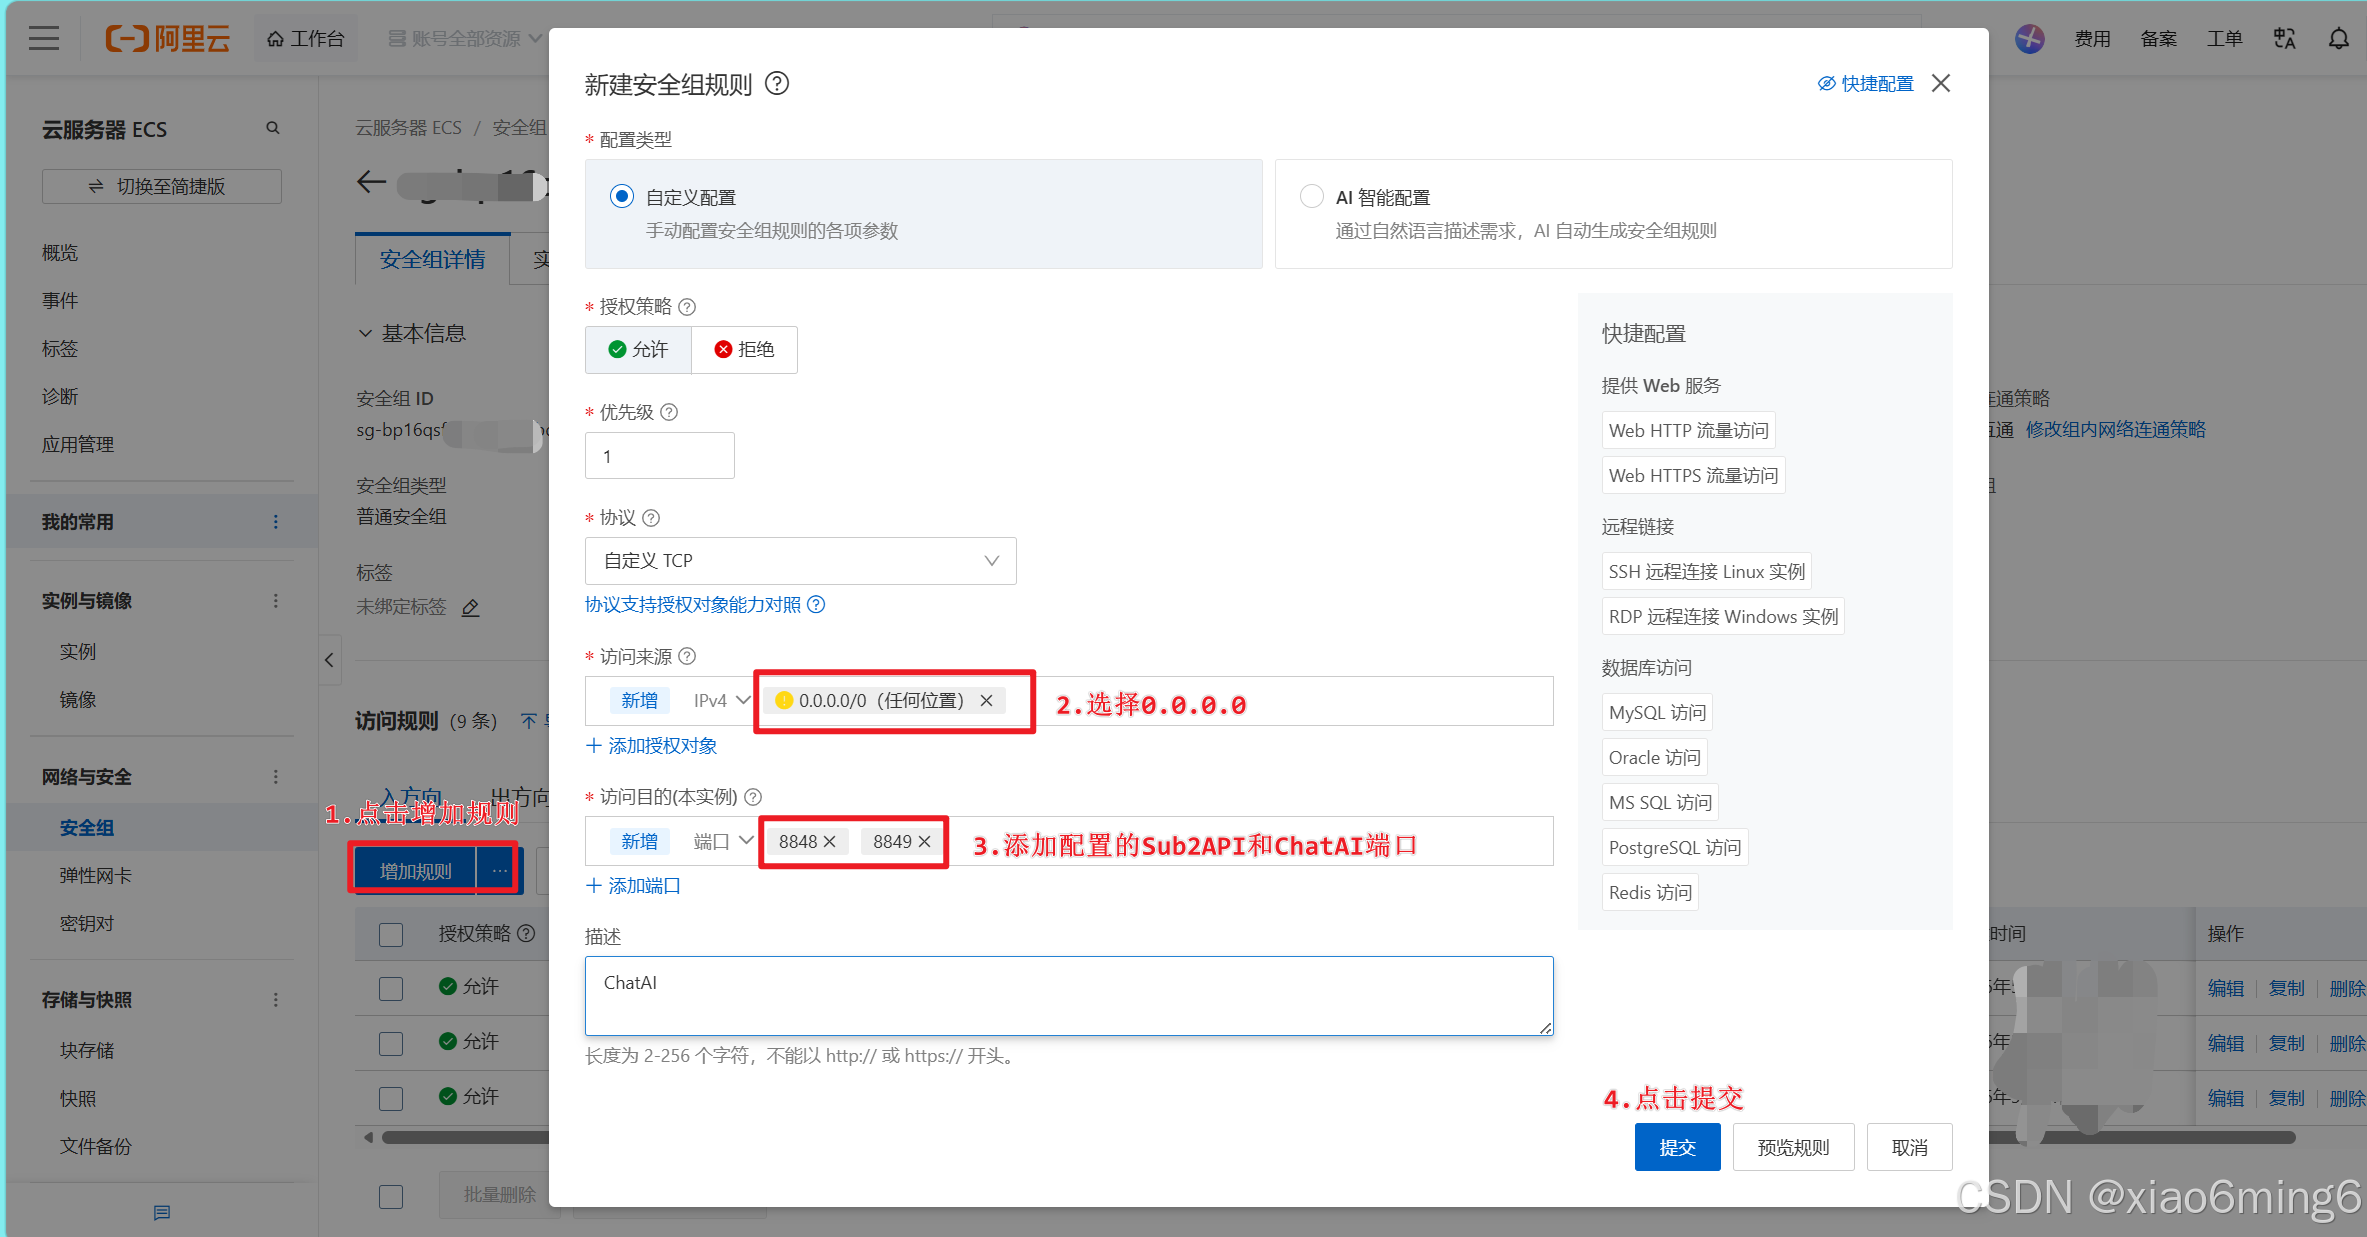
Task: Select the AI 智能配置 radio option
Action: [x=1312, y=196]
